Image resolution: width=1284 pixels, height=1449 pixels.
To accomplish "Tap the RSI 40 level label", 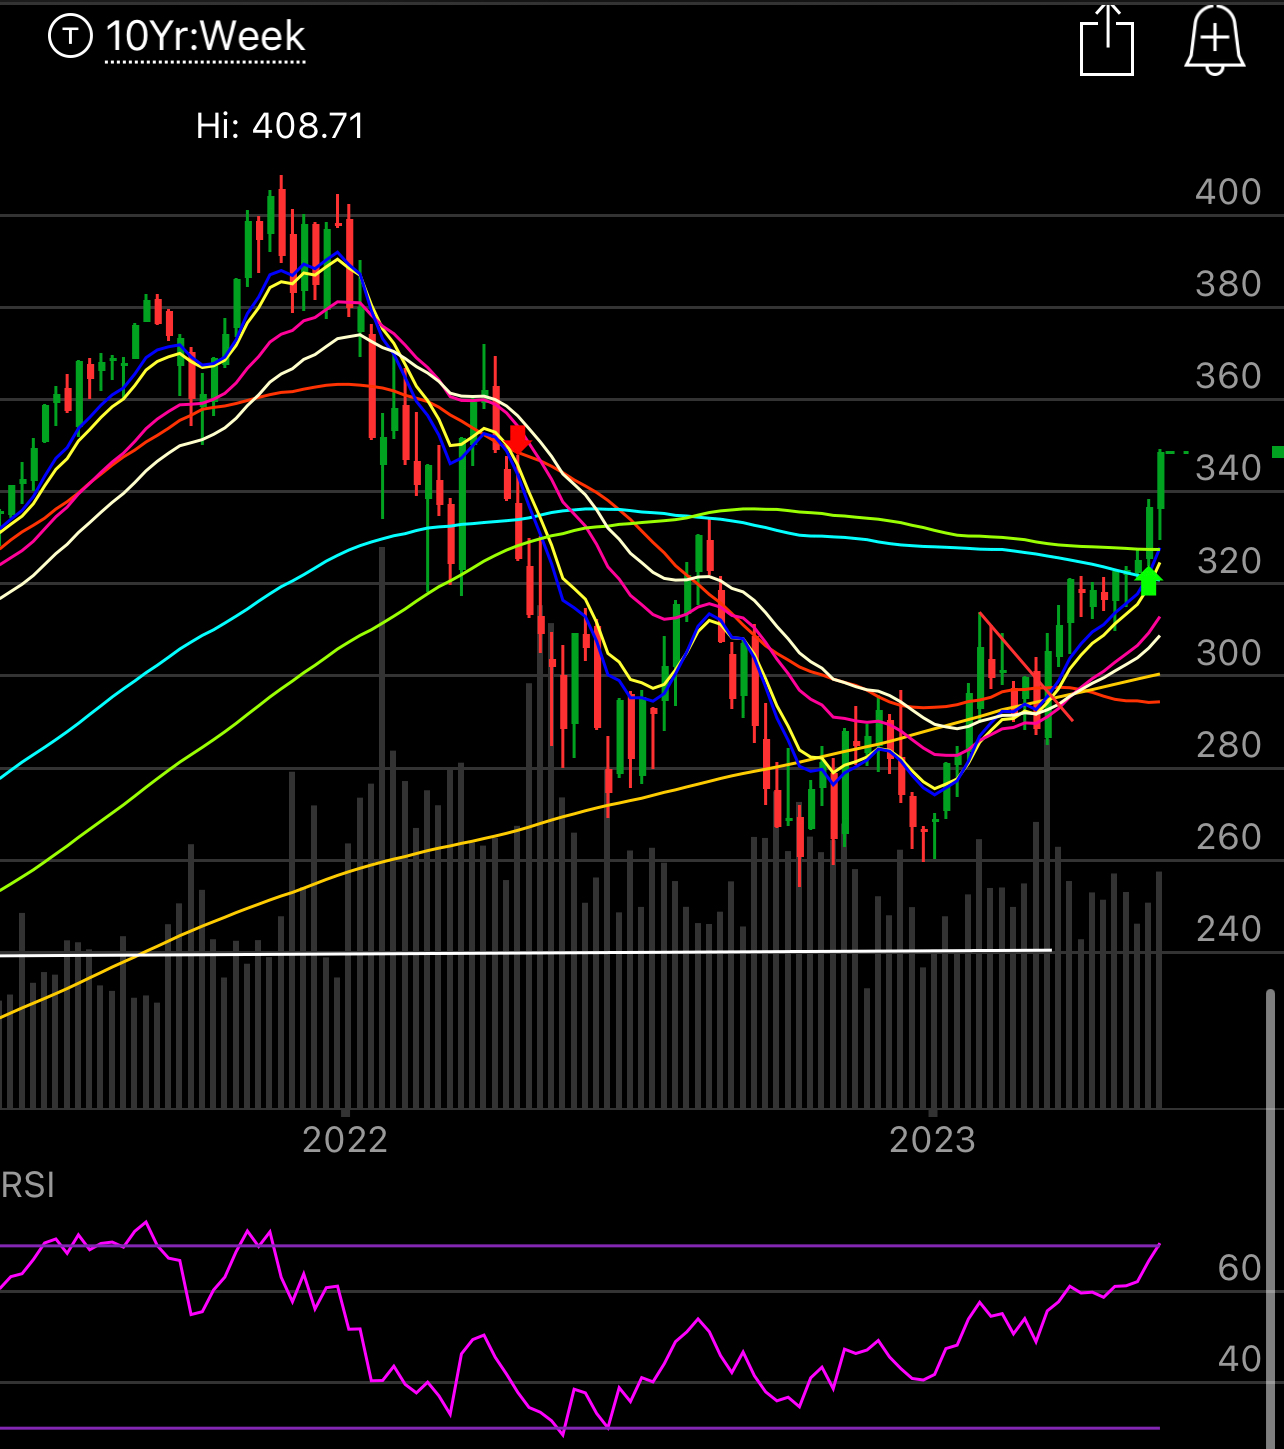I will tap(1240, 1359).
